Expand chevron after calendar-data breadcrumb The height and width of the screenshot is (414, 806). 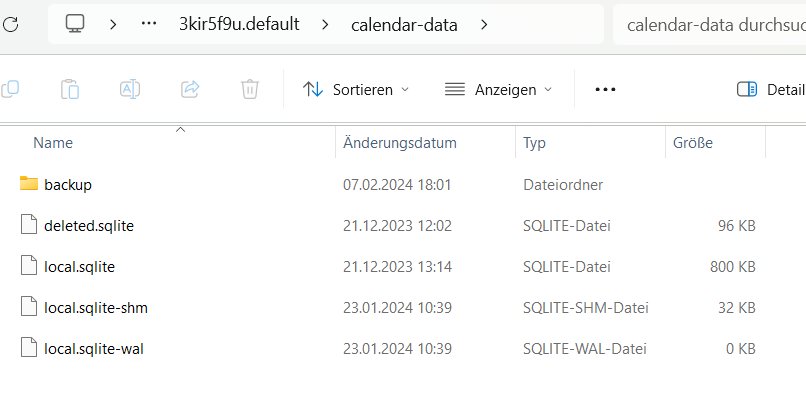coord(484,24)
